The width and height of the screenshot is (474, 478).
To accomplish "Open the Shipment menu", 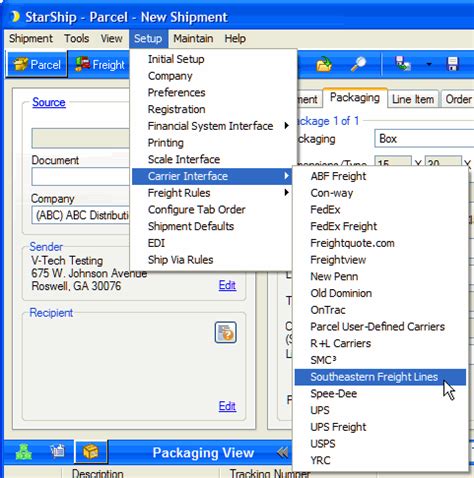I will pyautogui.click(x=31, y=39).
